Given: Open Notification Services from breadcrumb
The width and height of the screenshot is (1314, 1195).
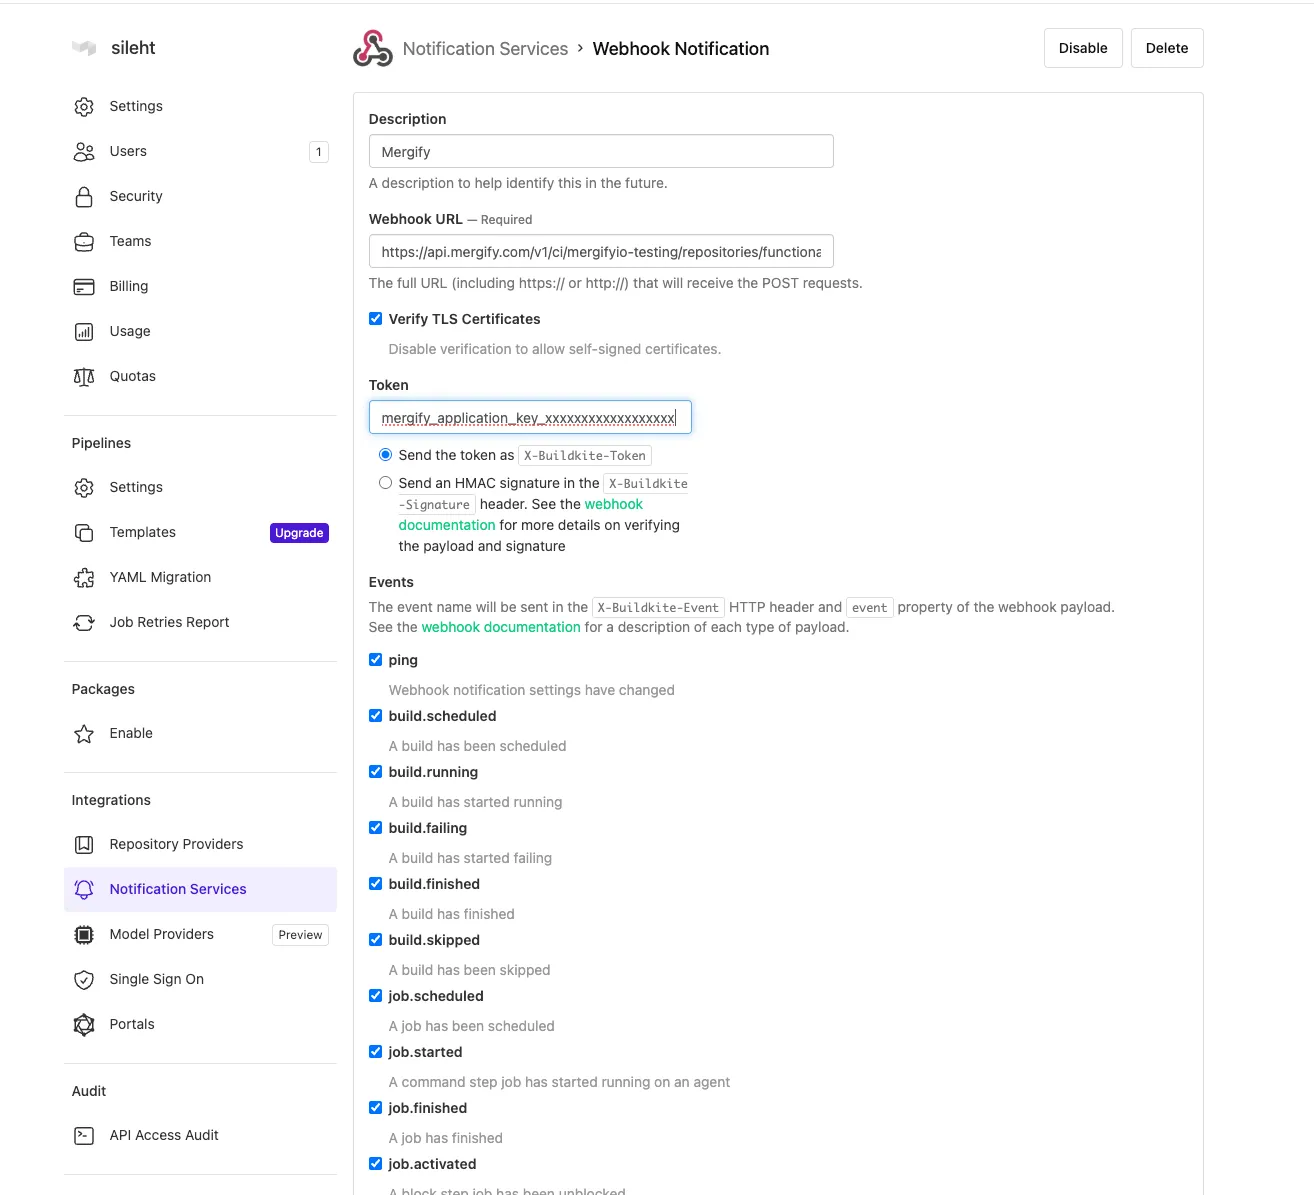Looking at the screenshot, I should click(x=486, y=48).
